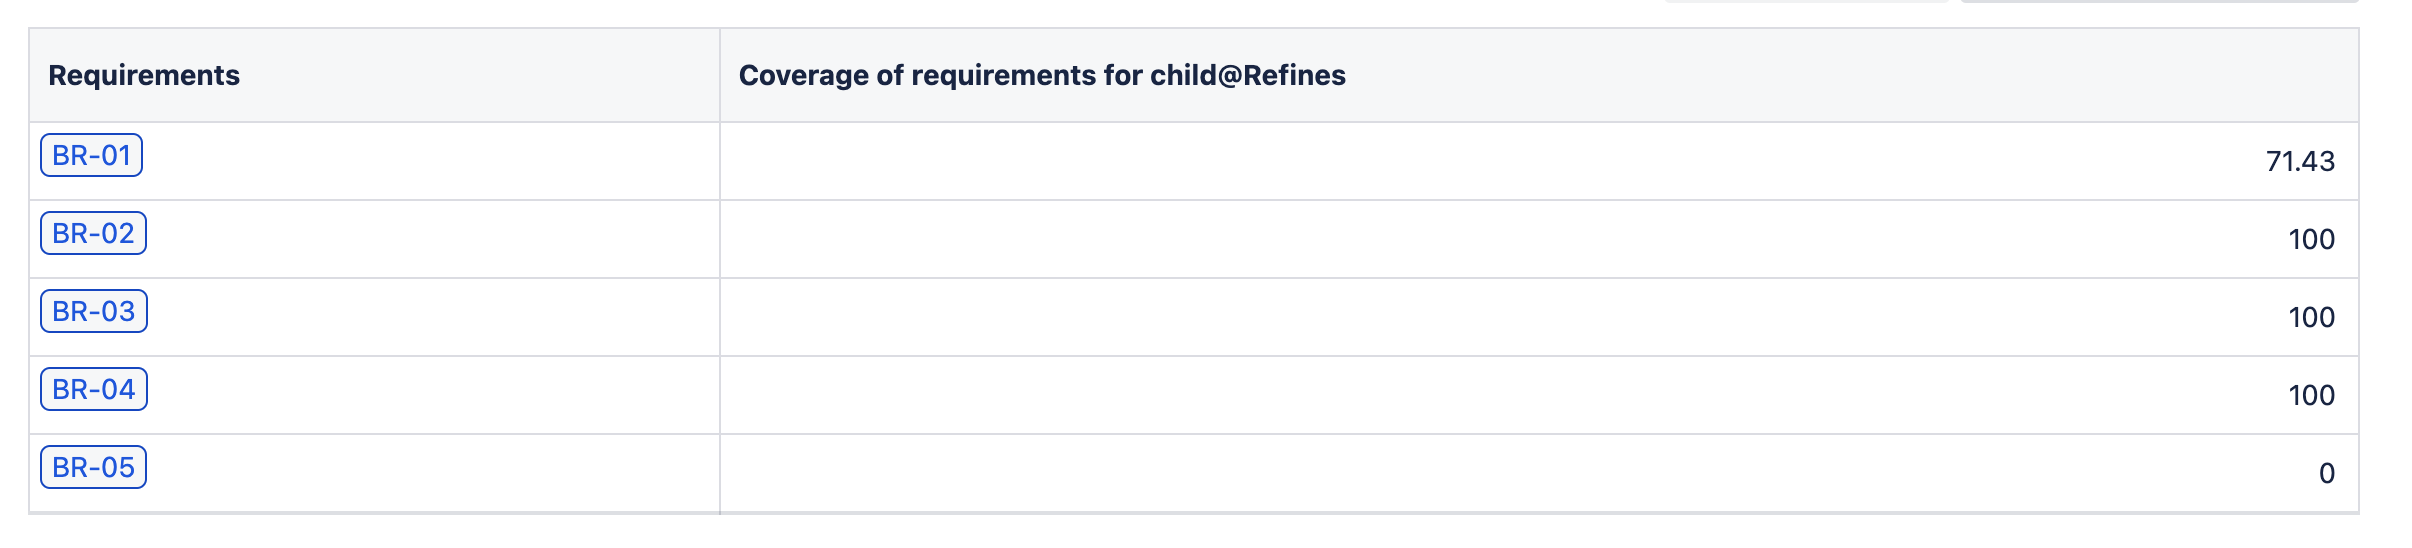This screenshot has height=548, width=2412.
Task: Click empty space beside the BR-01 badge
Action: [420, 160]
